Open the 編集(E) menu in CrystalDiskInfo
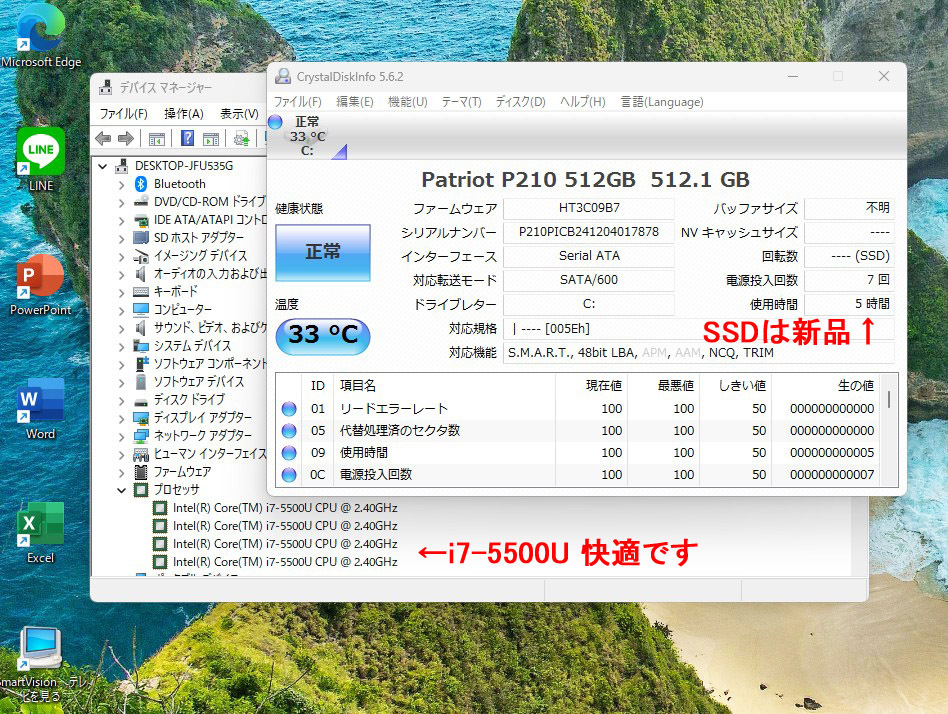 click(354, 102)
